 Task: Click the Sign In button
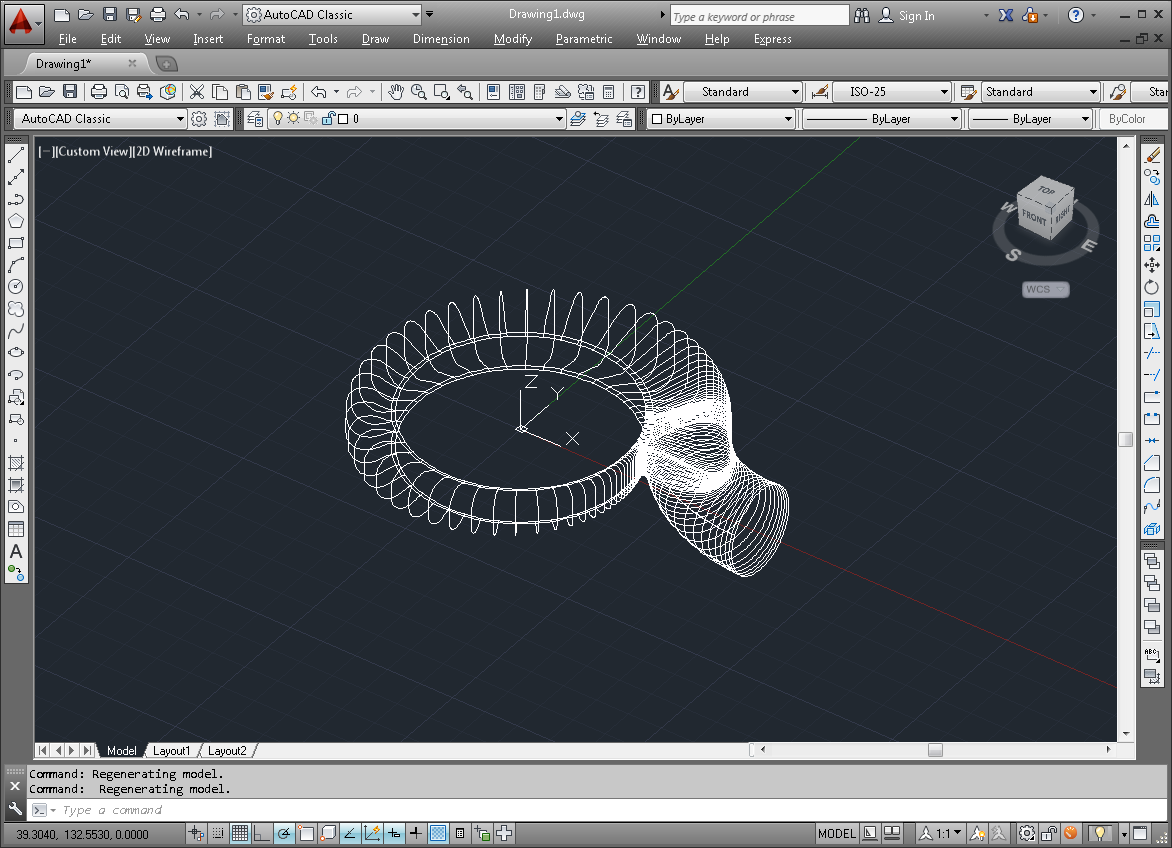pos(907,15)
